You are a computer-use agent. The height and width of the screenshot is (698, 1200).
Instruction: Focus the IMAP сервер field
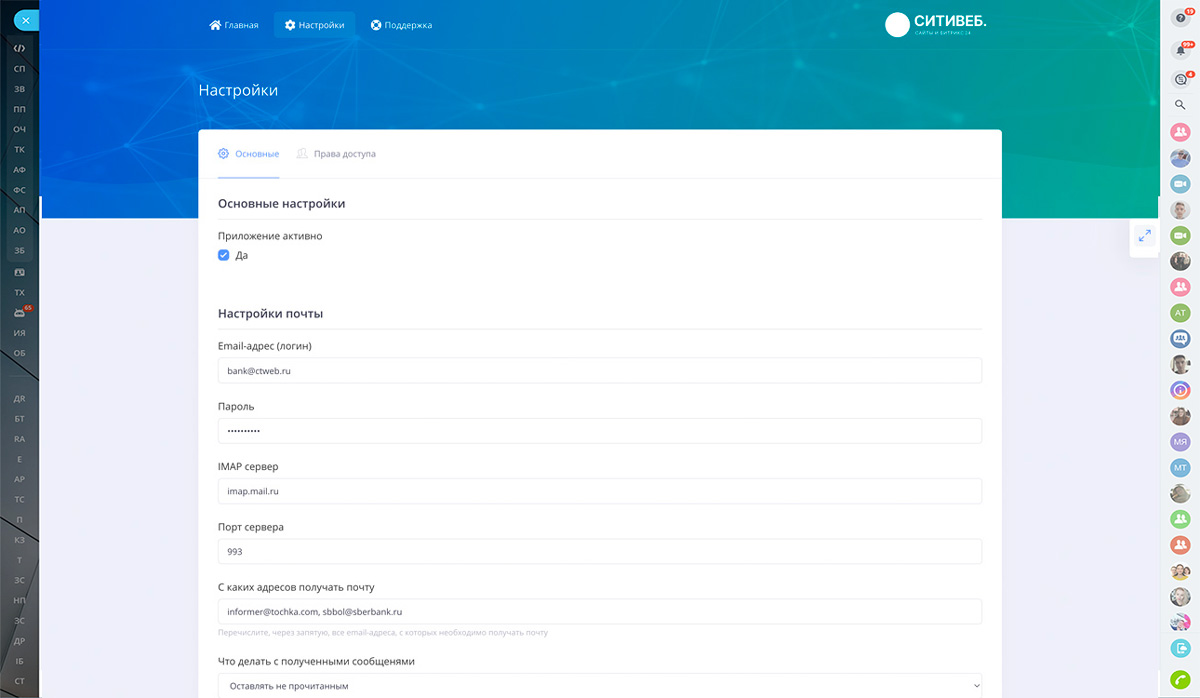(600, 491)
